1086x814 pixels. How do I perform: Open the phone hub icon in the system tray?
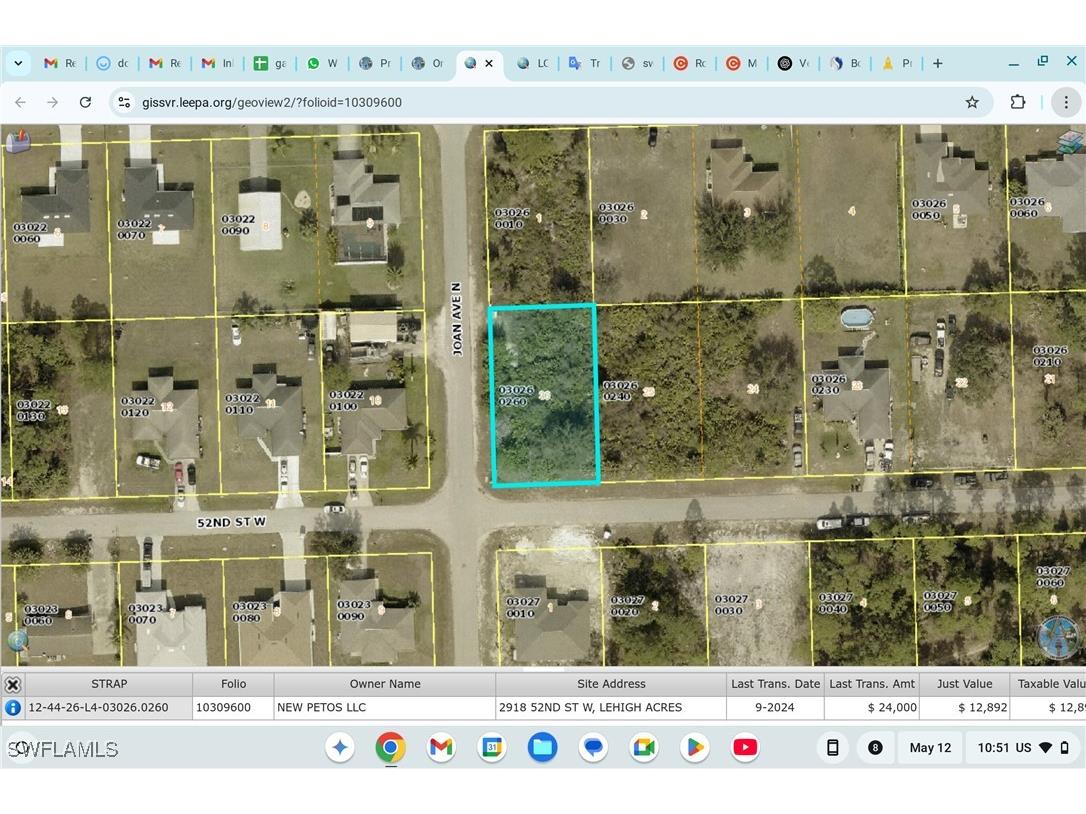tap(832, 747)
